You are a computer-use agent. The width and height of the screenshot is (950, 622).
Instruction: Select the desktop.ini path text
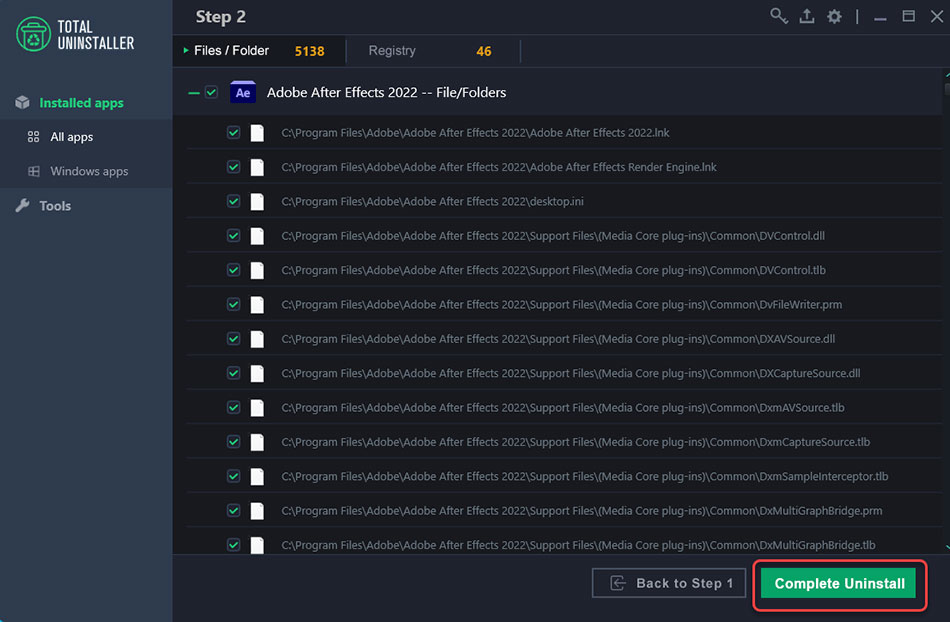[433, 202]
